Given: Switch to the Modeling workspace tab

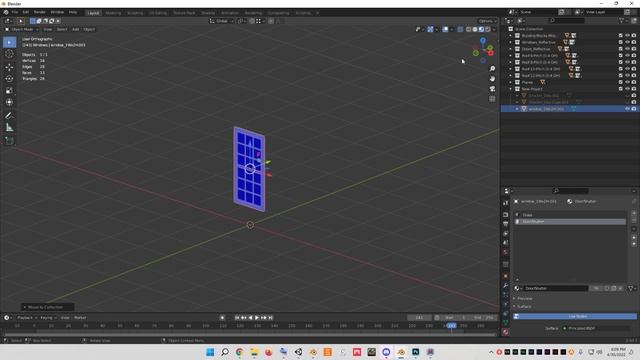Looking at the screenshot, I should pos(113,13).
